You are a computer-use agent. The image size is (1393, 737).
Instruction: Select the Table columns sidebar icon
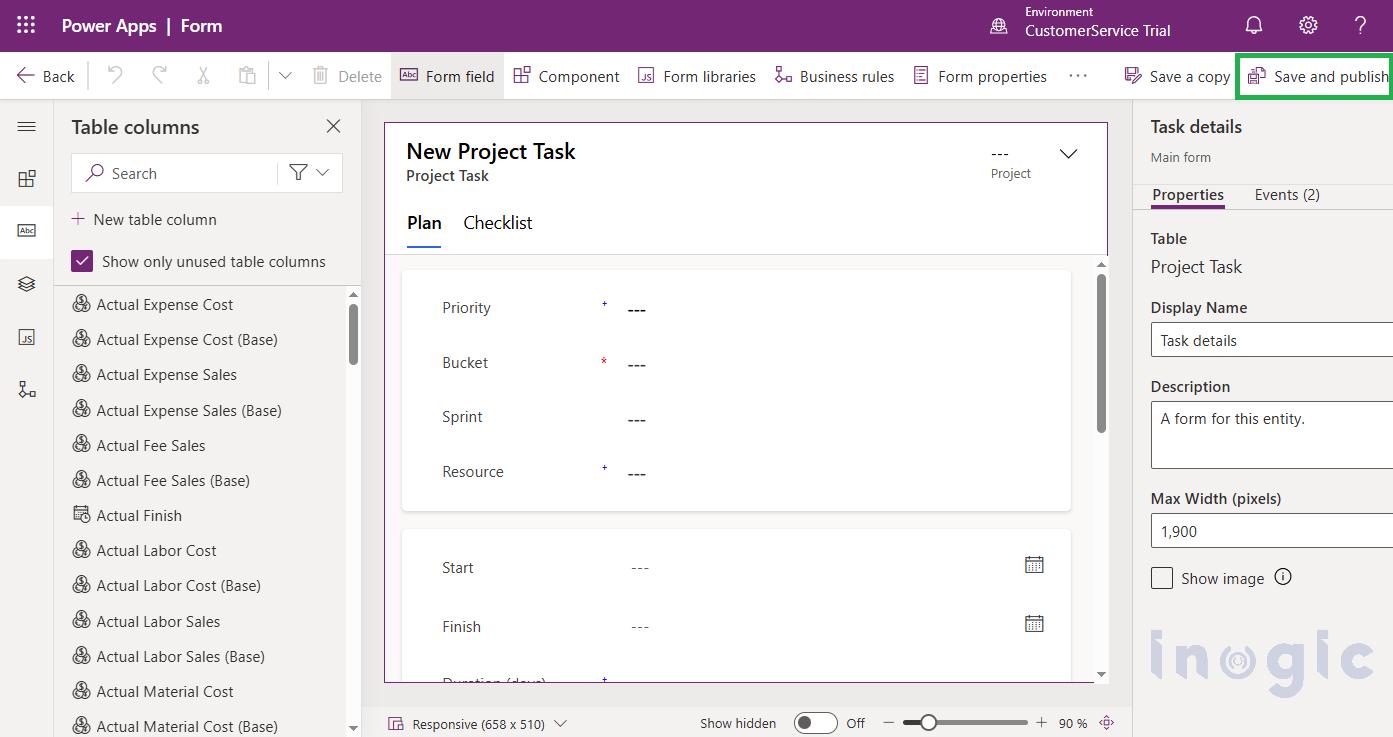point(26,230)
